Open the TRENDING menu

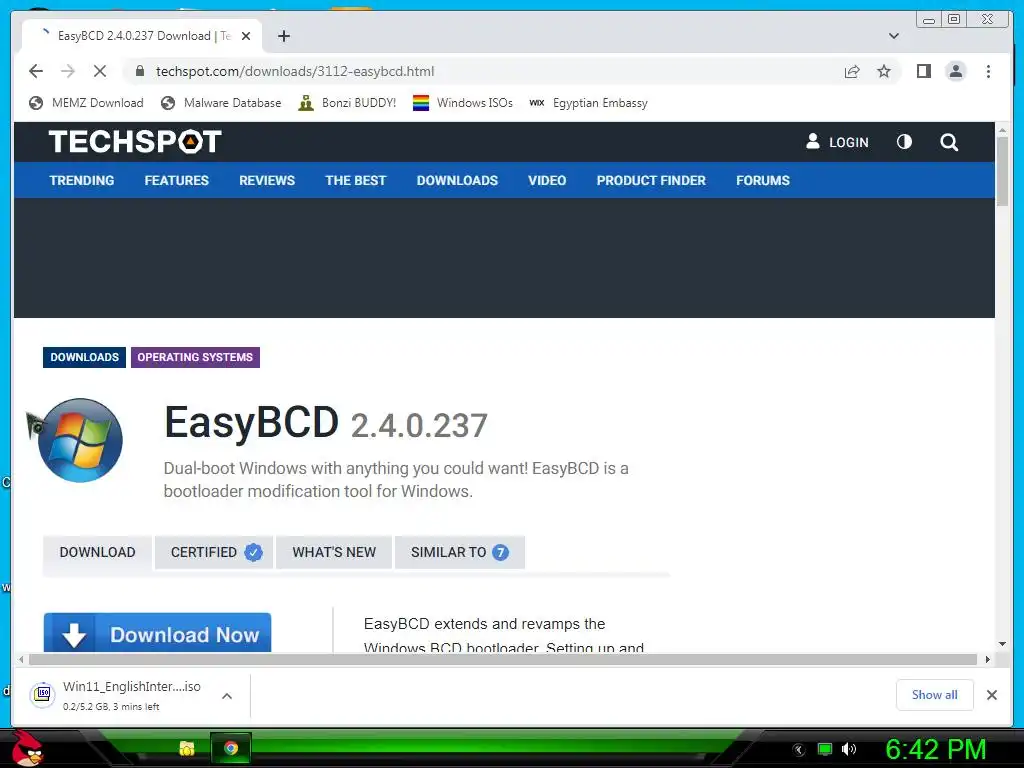click(82, 180)
